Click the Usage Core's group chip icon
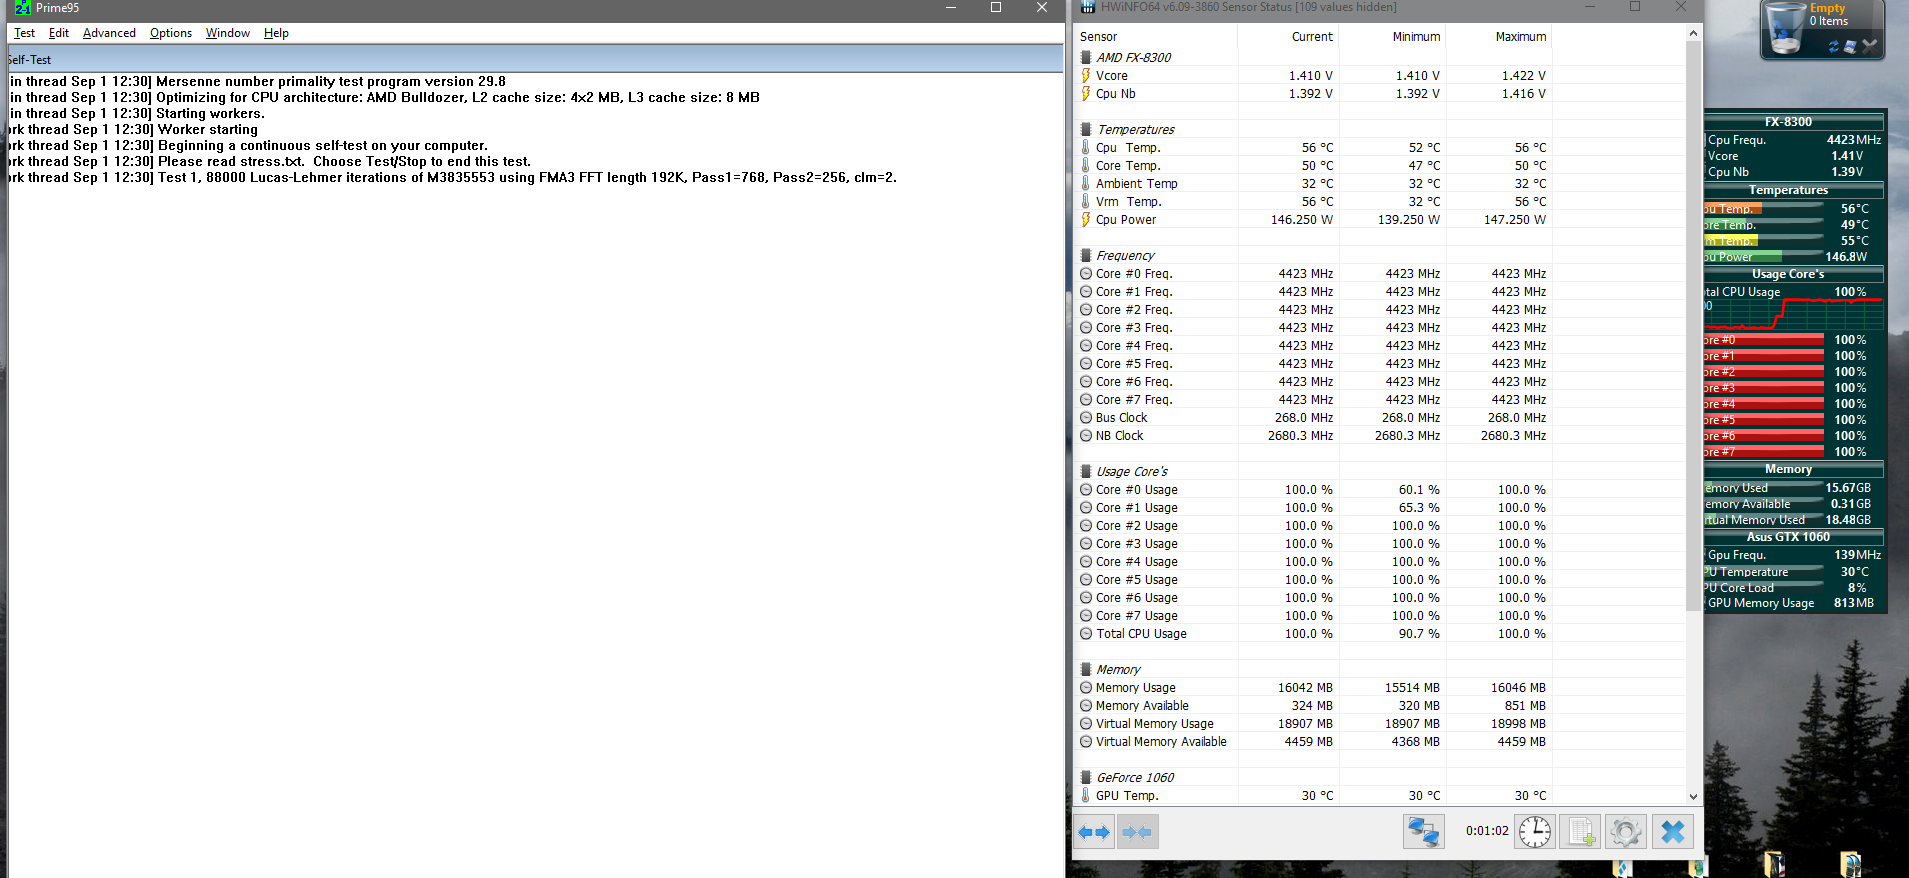Viewport: 1909px width, 878px height. (1086, 471)
